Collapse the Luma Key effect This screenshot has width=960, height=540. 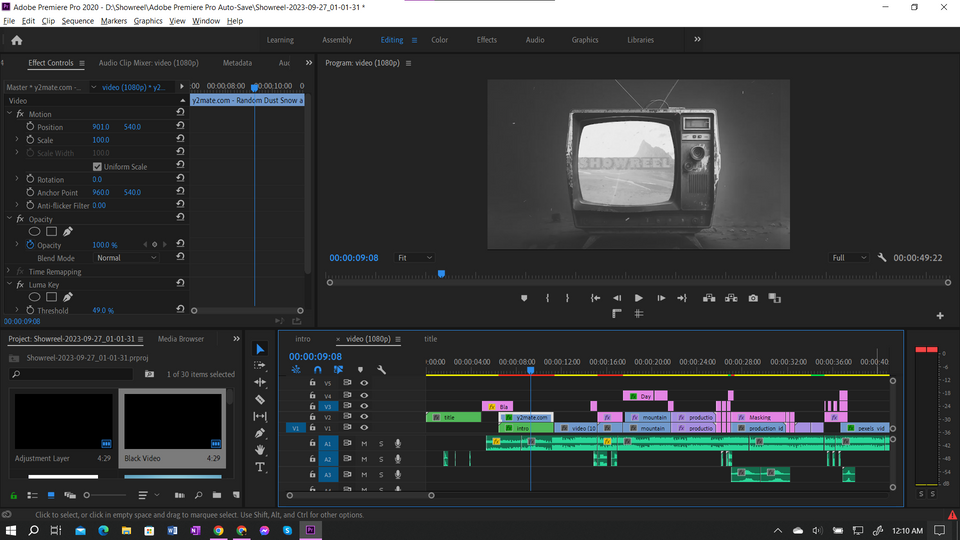[9, 284]
